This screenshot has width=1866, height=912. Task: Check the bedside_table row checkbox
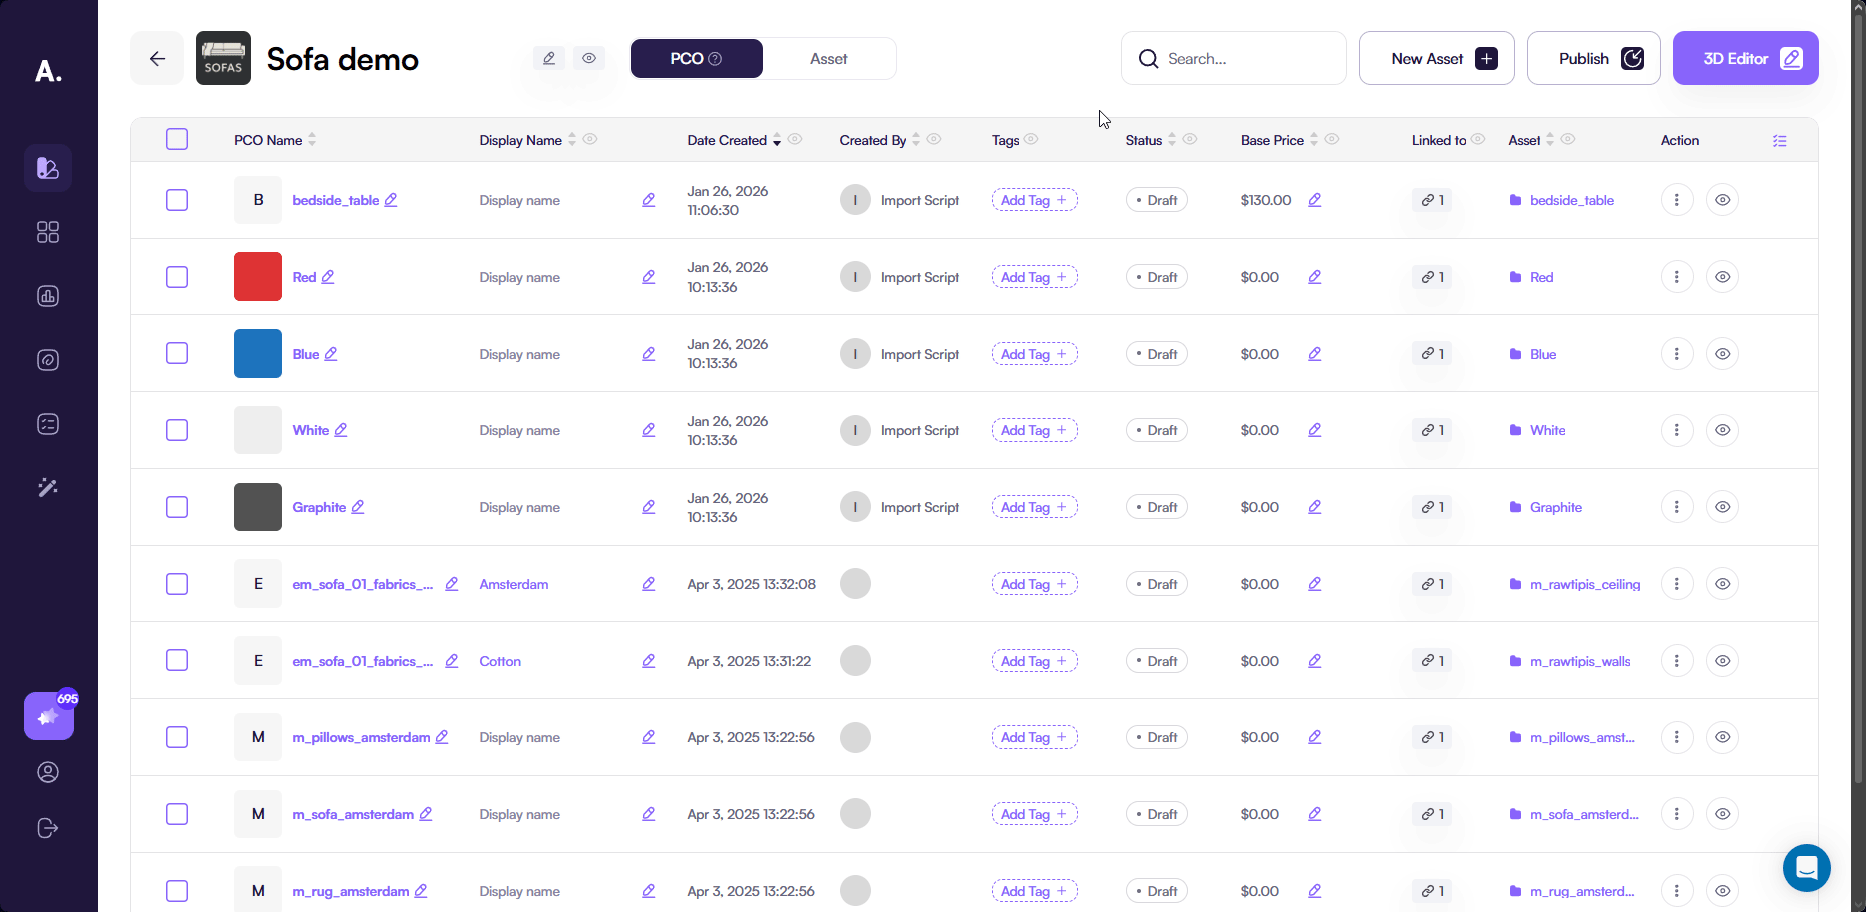point(177,200)
